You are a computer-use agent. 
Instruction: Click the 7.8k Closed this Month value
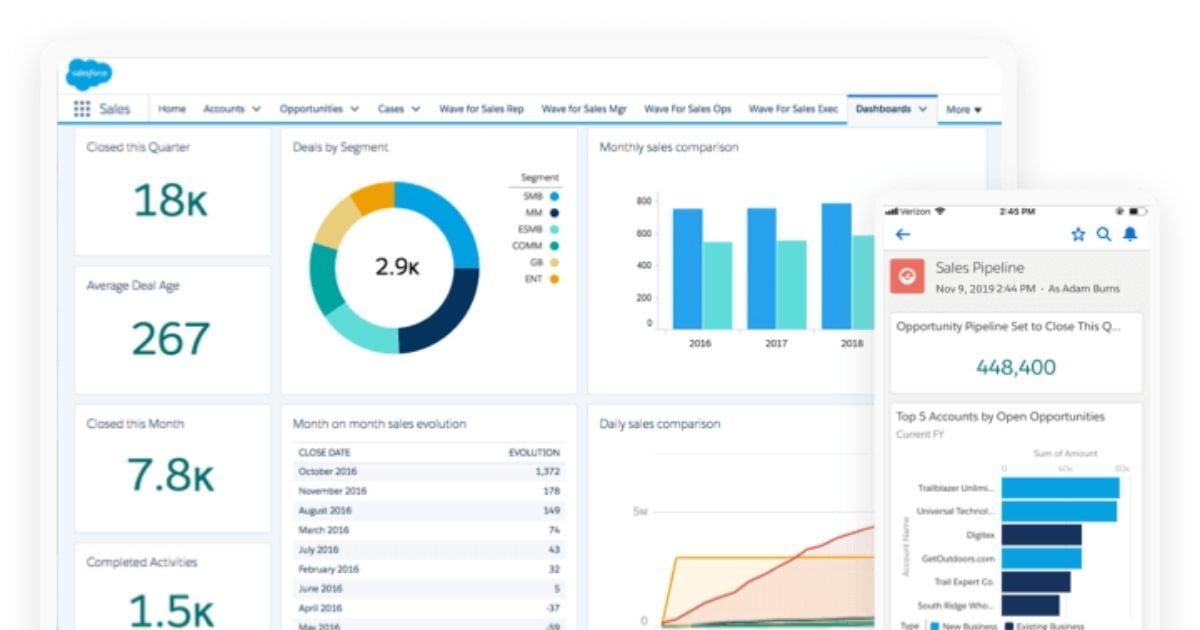click(170, 475)
